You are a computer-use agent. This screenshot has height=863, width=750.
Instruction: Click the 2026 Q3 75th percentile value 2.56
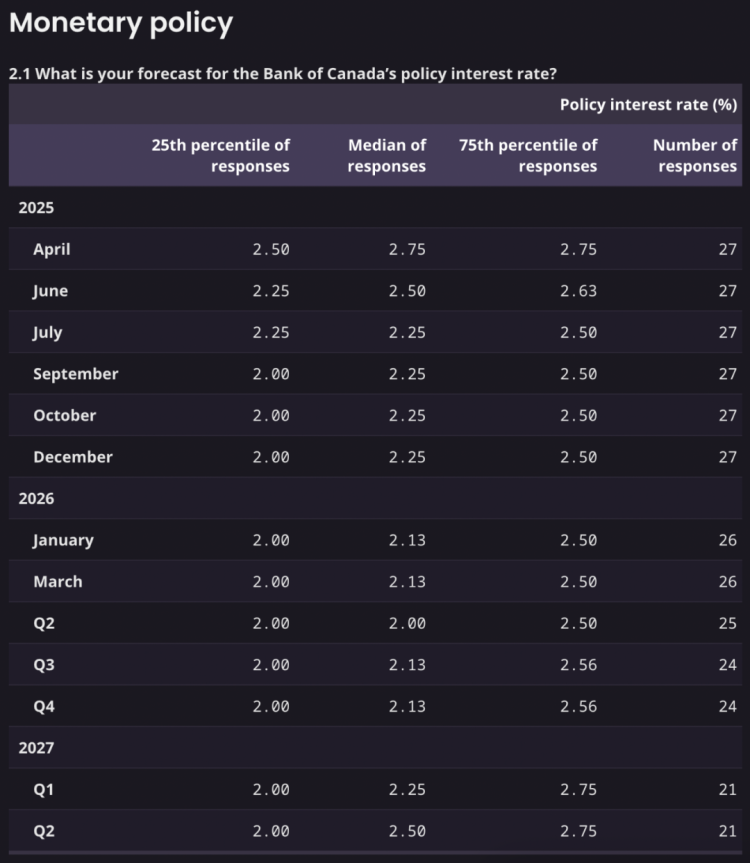pyautogui.click(x=578, y=665)
